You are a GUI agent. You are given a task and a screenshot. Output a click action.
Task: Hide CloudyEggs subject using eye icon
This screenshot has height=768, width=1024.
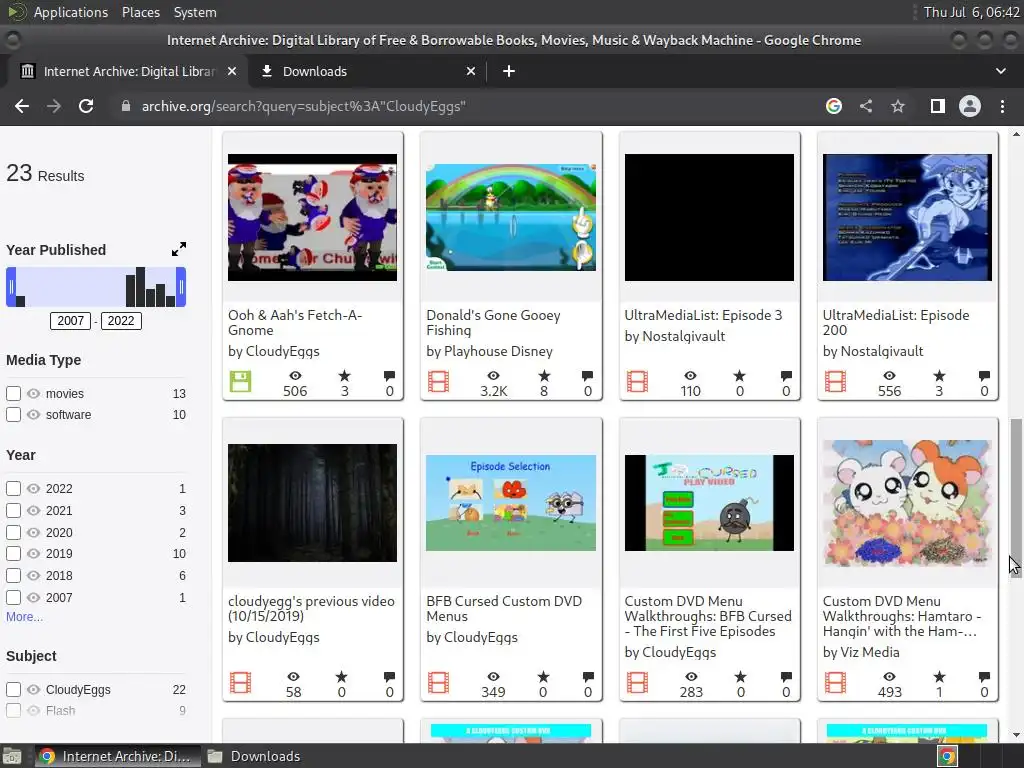[34, 690]
